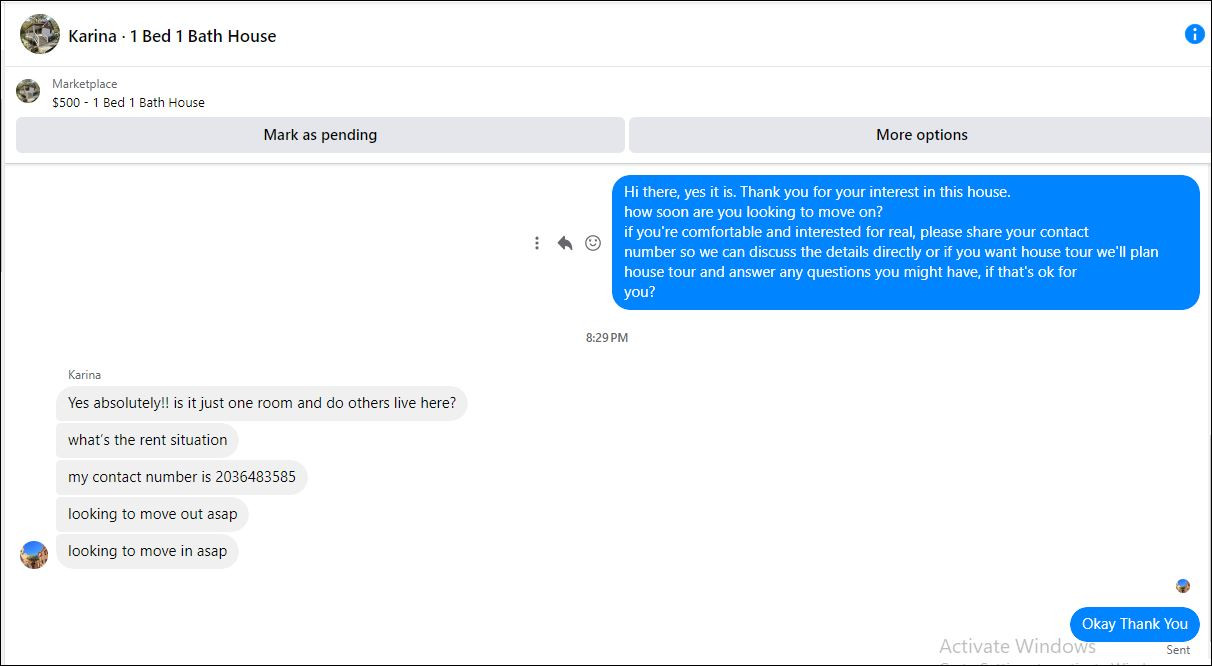
Task: Reply to message using arrow icon
Action: point(565,243)
